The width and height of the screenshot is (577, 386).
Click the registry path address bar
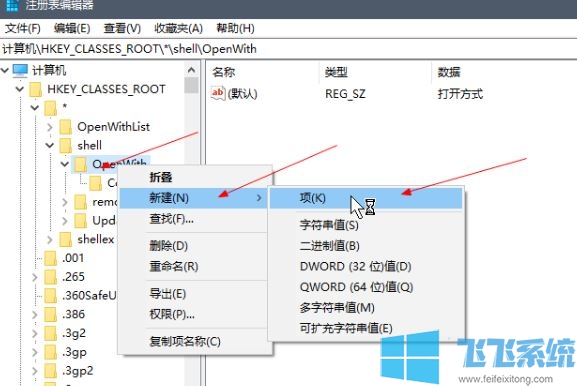click(x=288, y=49)
